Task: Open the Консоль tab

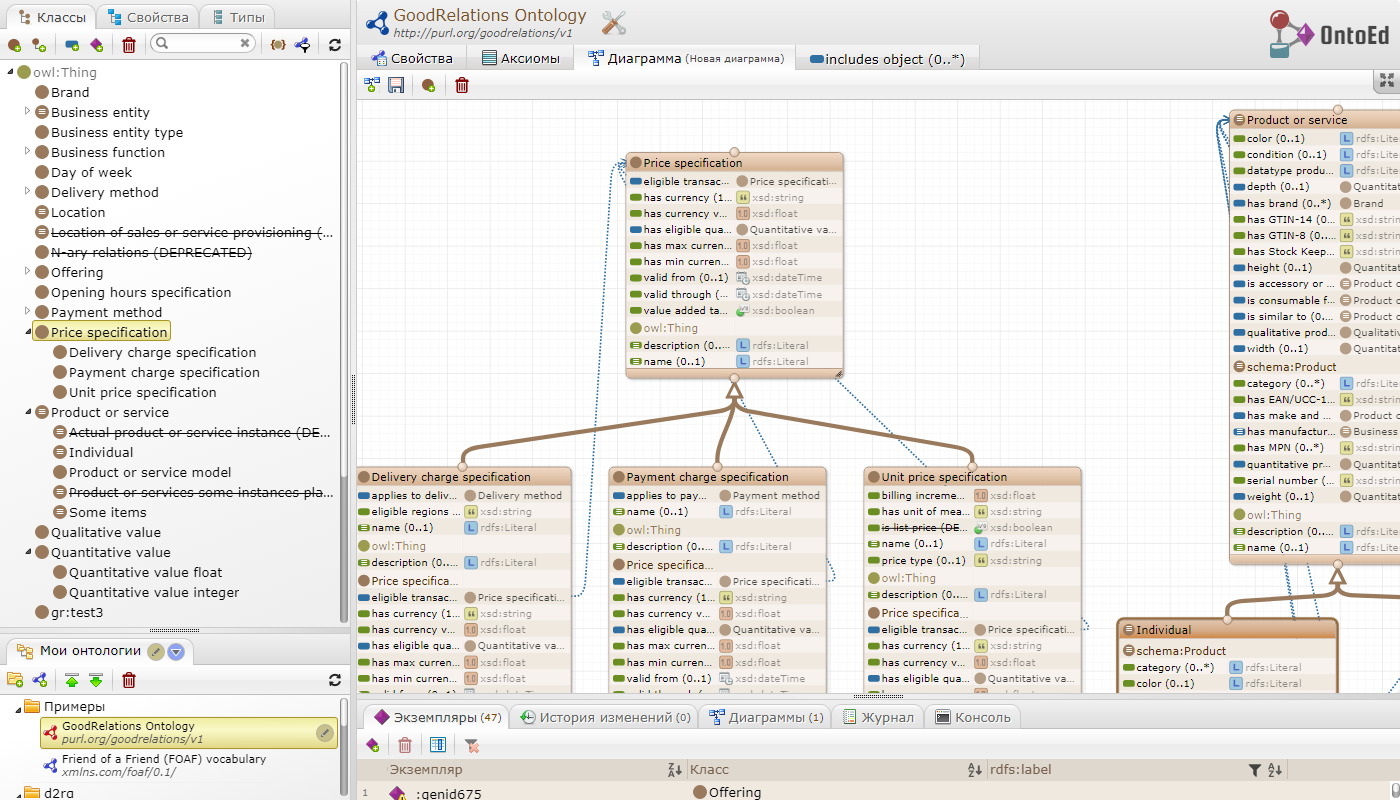Action: click(x=973, y=717)
